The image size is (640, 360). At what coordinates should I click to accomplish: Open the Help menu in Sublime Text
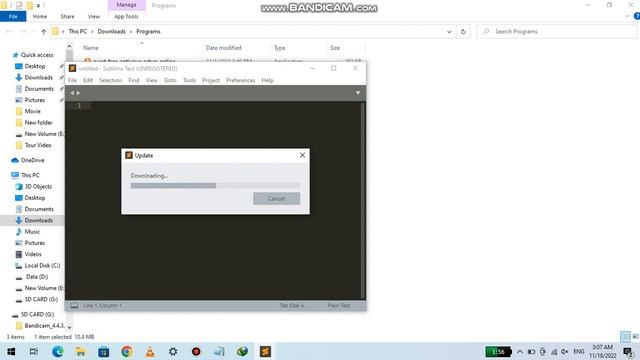pyautogui.click(x=267, y=80)
